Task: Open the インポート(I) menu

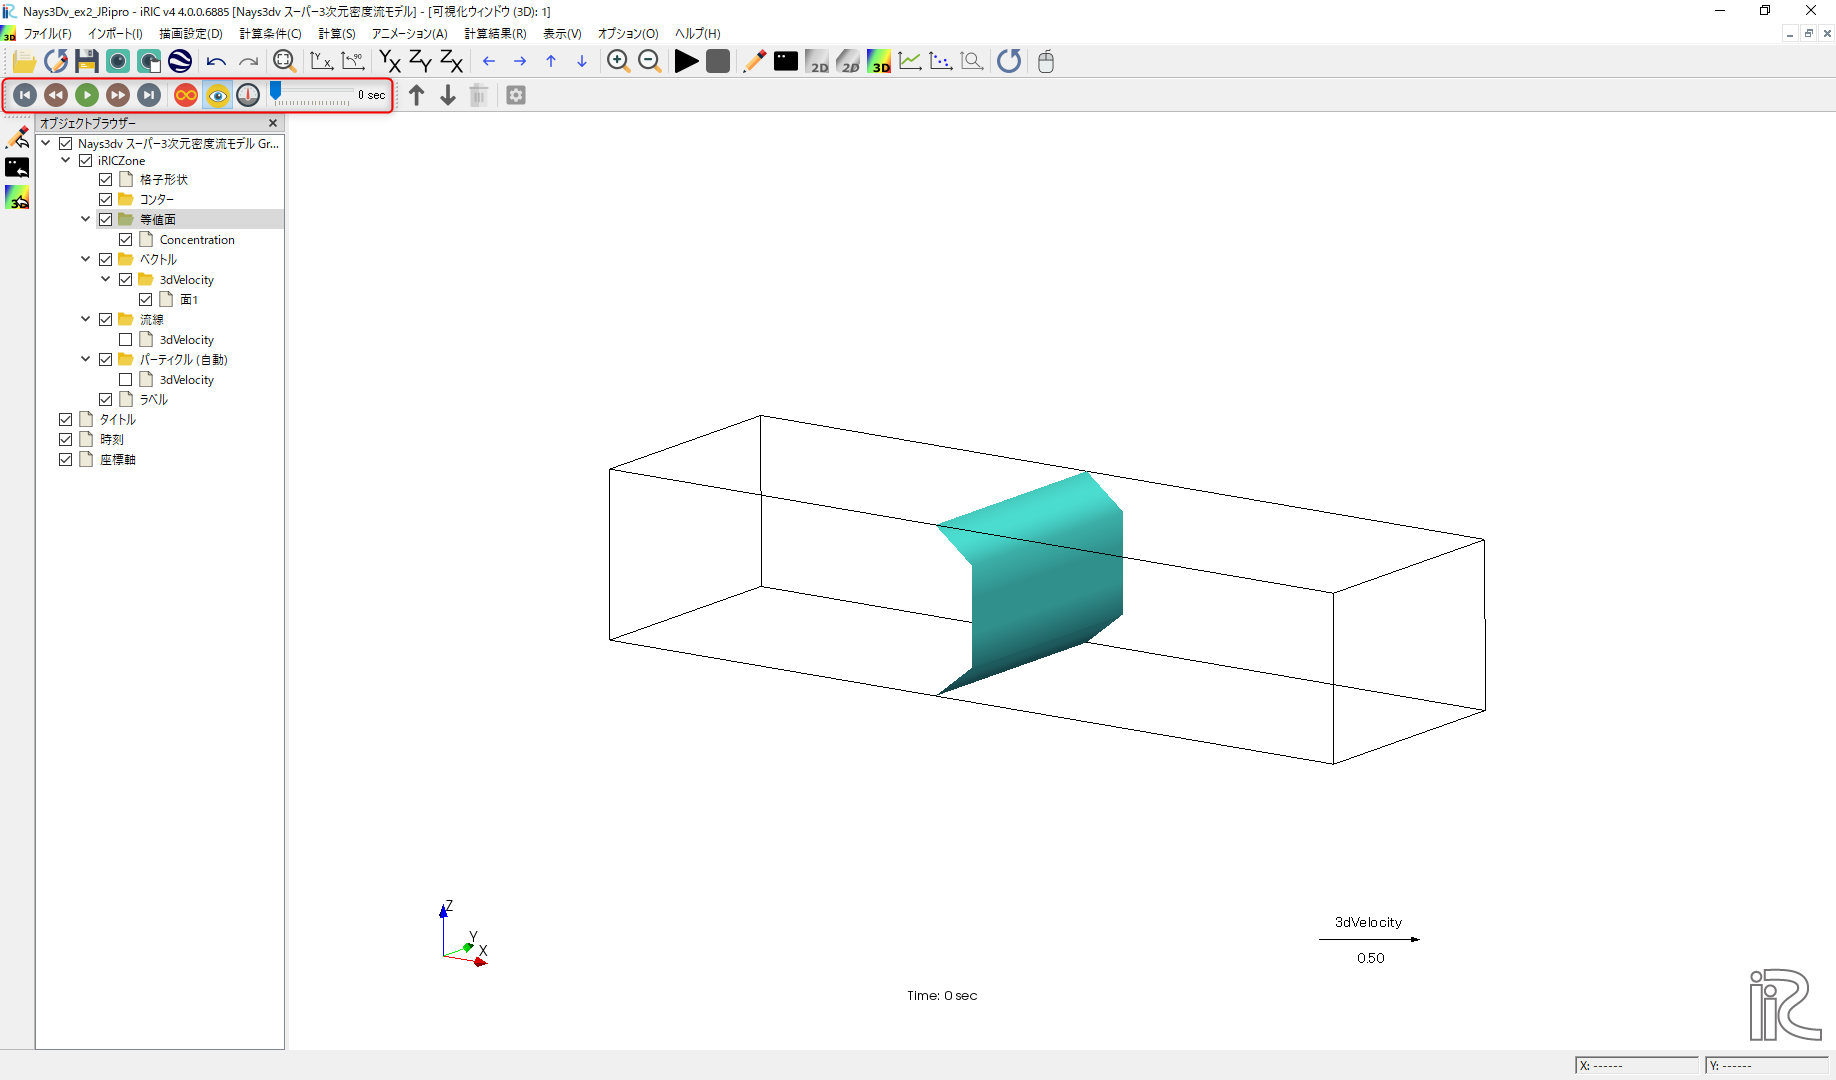Action: [x=115, y=34]
